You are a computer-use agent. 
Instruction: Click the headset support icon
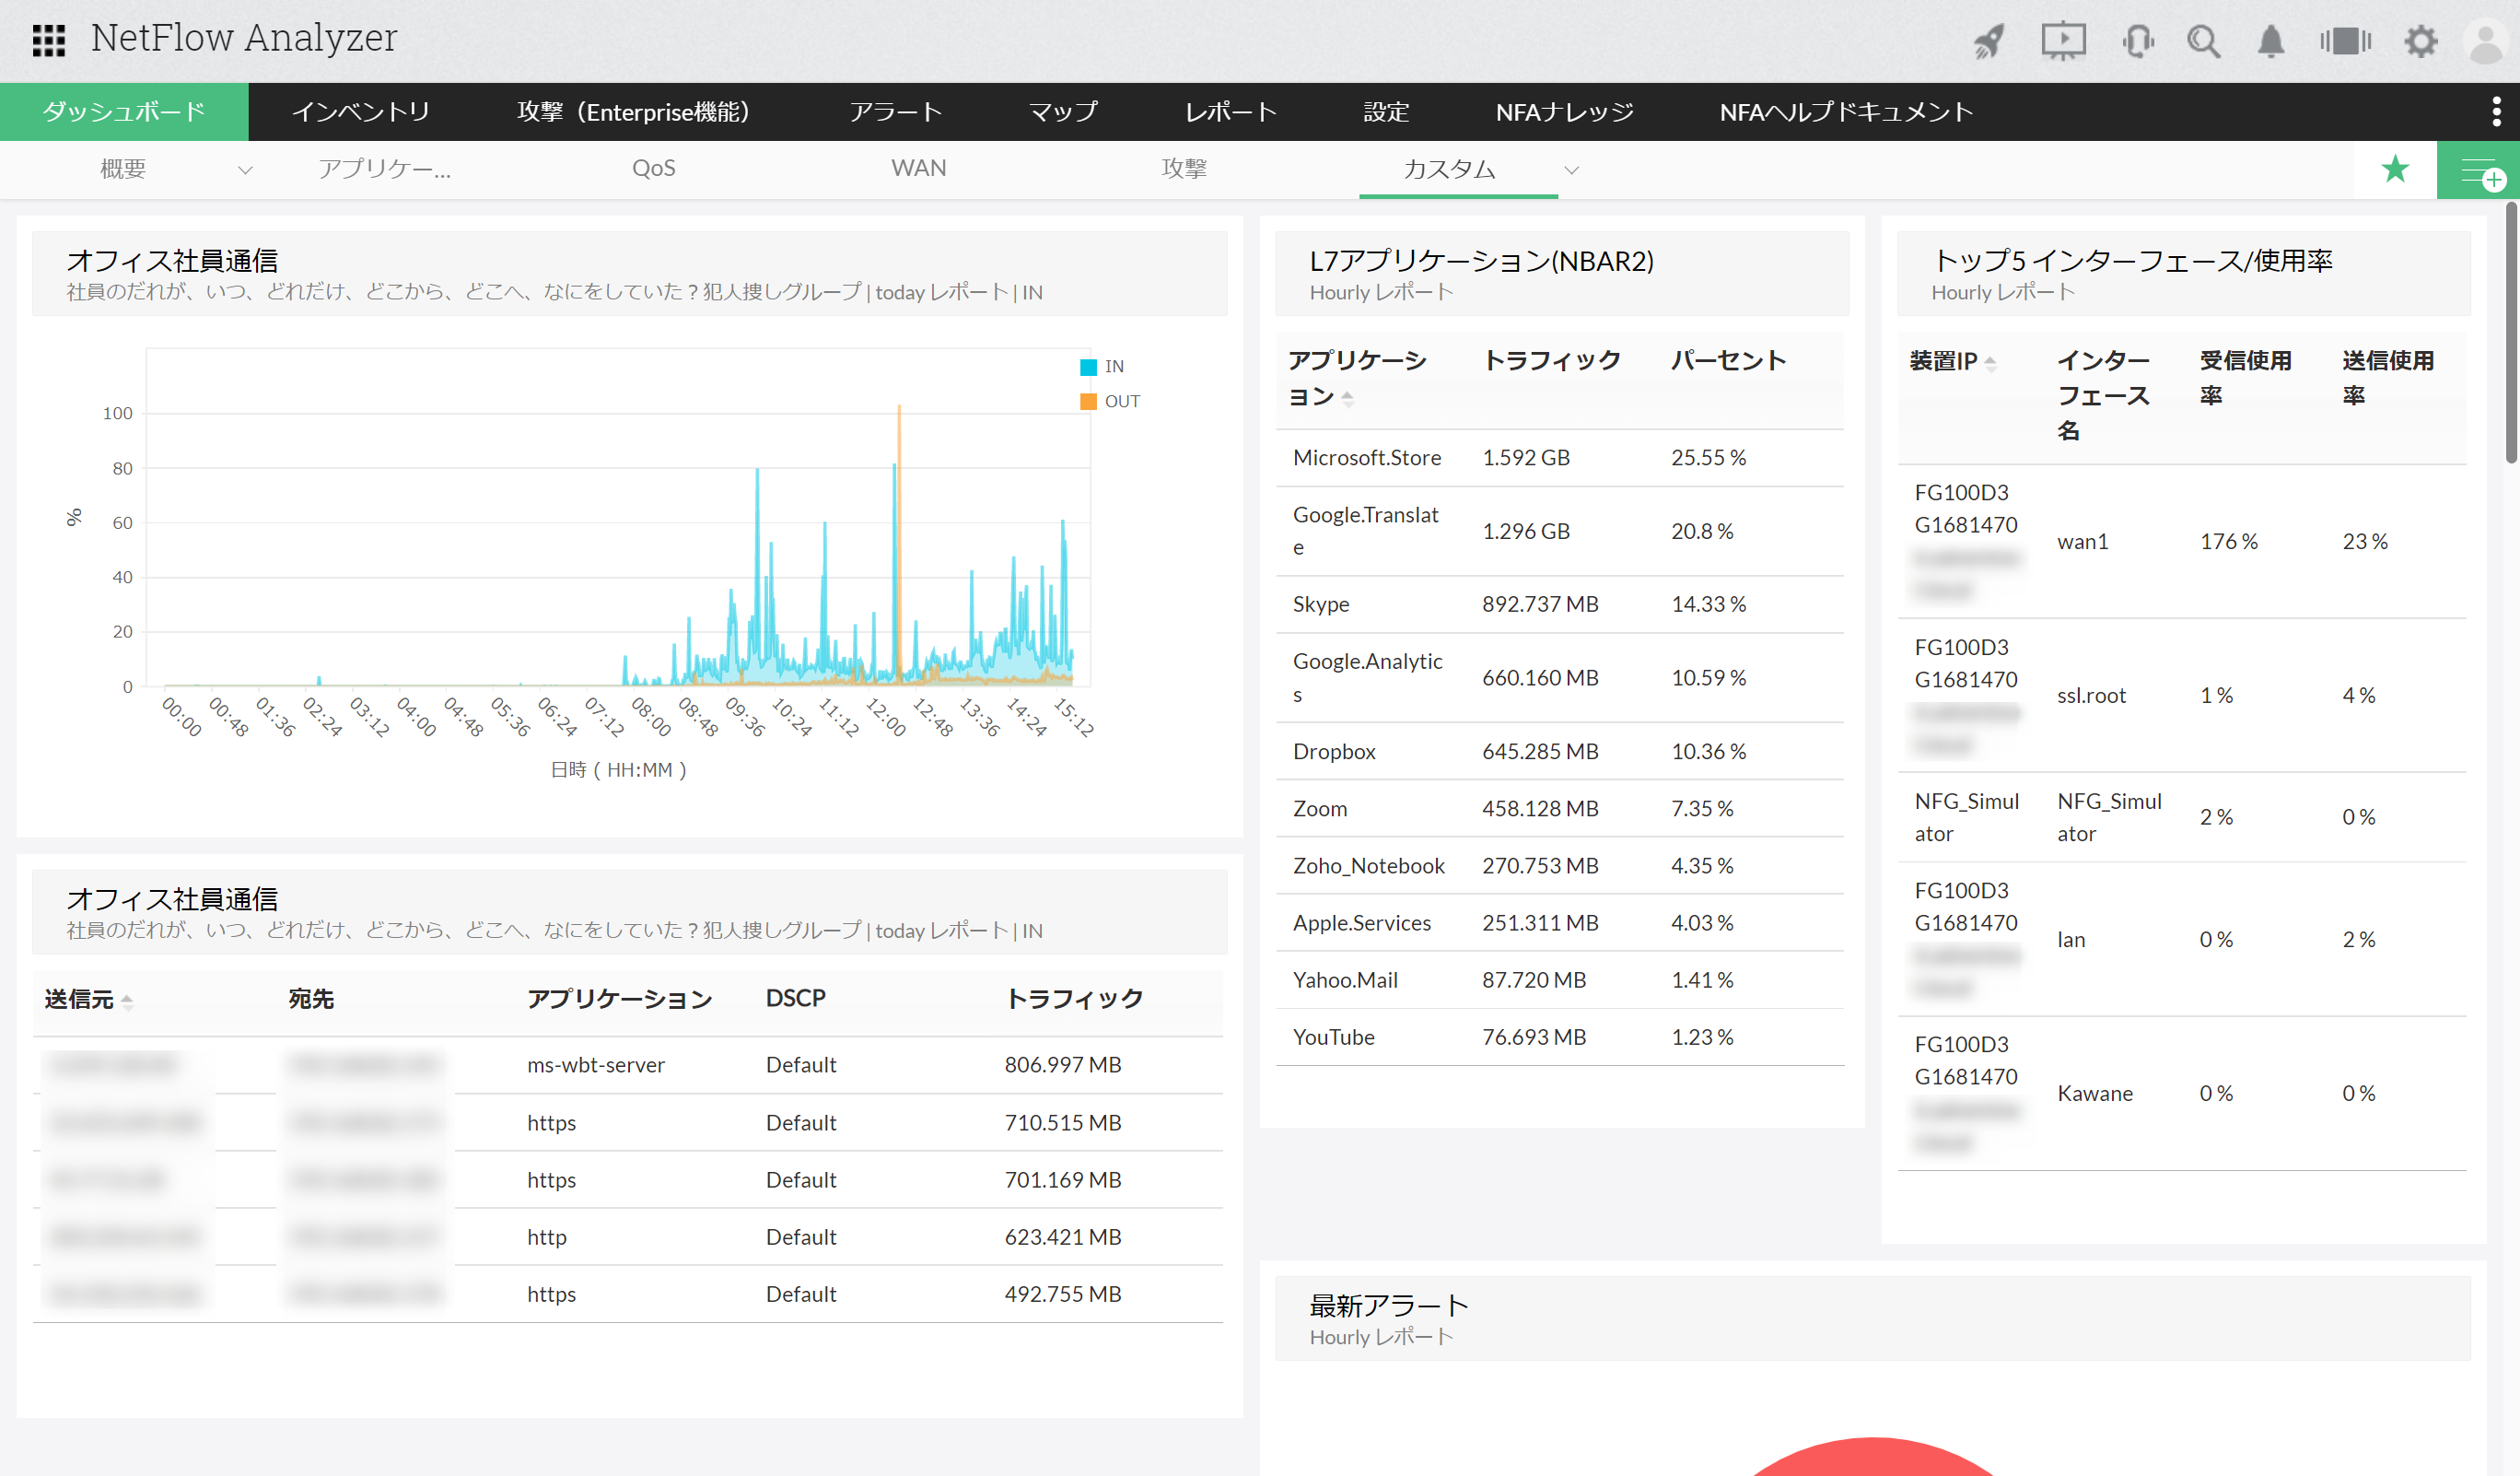pyautogui.click(x=2137, y=41)
